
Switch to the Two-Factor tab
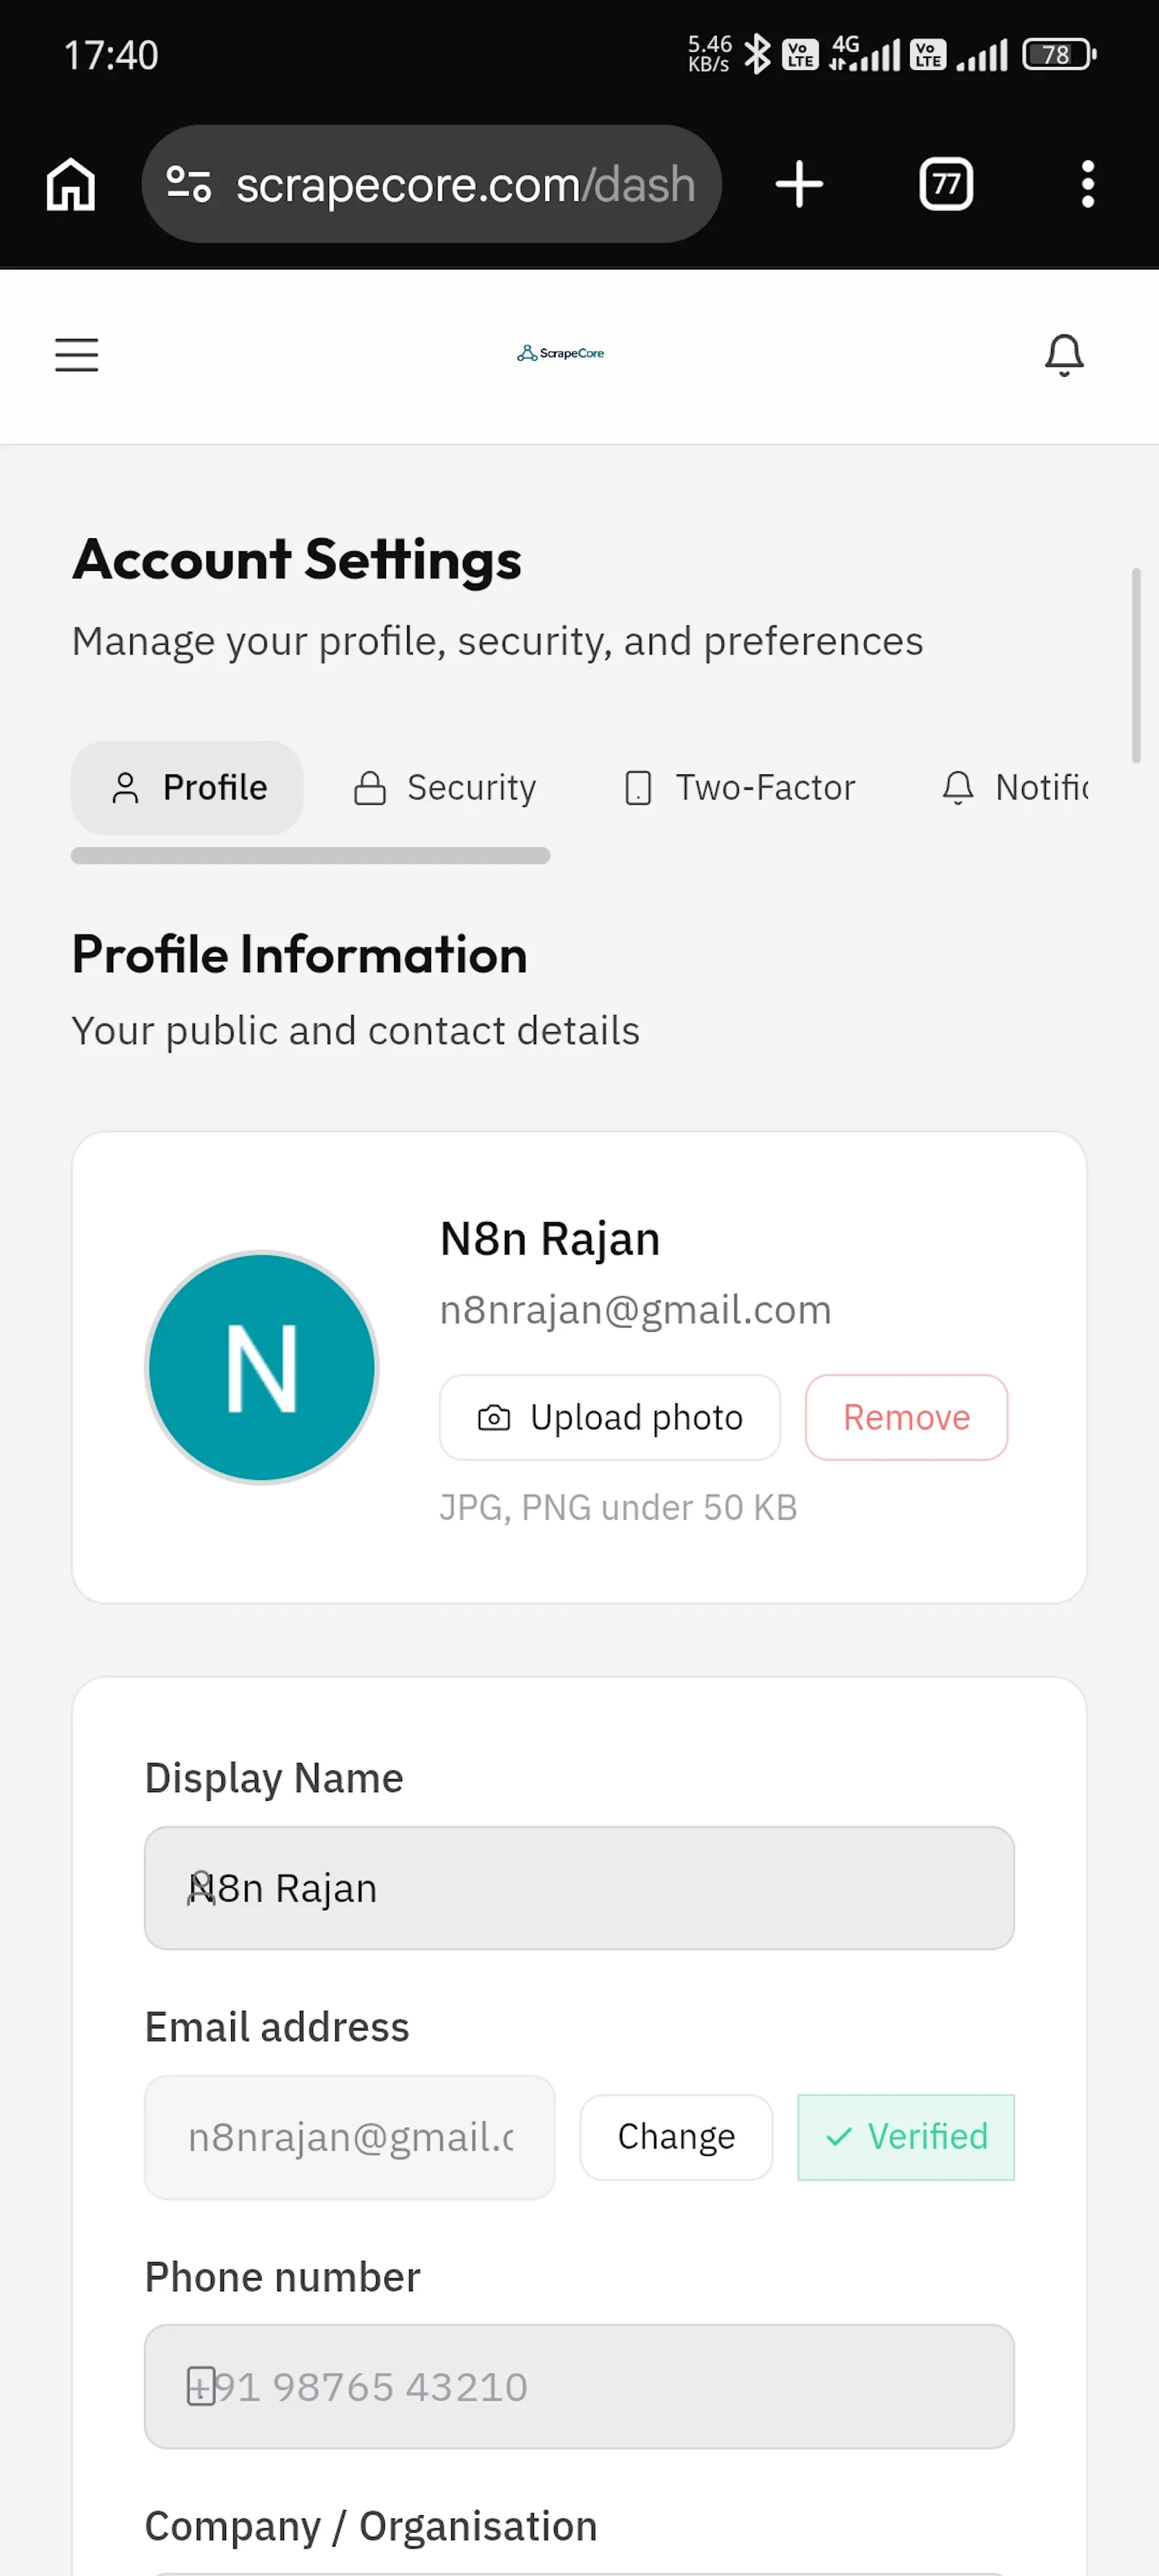point(740,788)
